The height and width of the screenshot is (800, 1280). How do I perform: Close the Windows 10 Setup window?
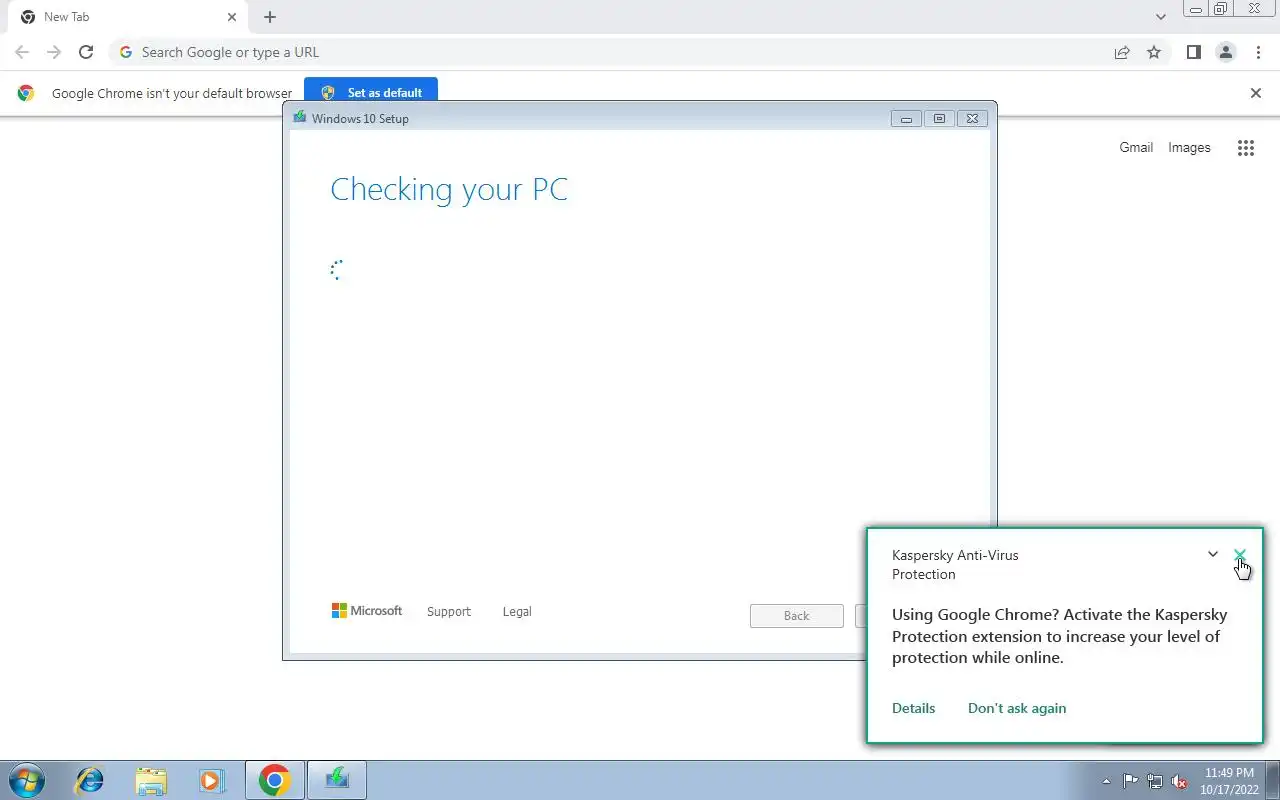tap(972, 118)
